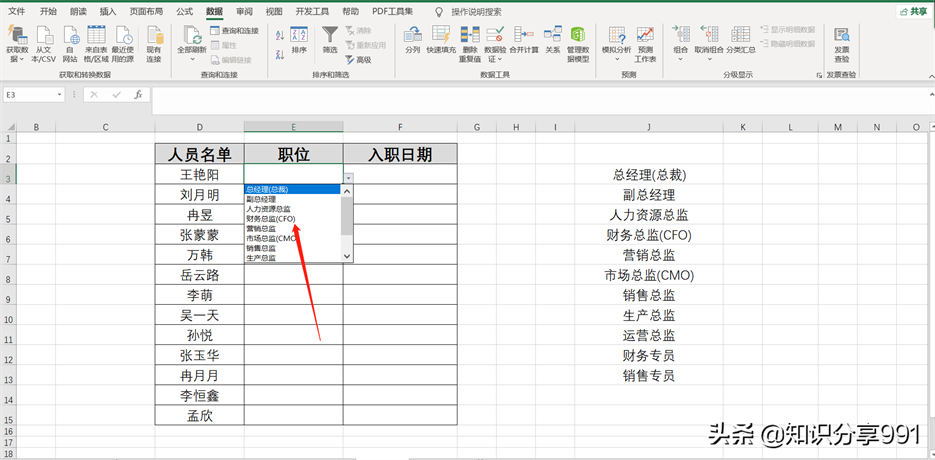This screenshot has width=935, height=460.
Task: Click the 操作说明搜索 search box
Action: point(476,11)
